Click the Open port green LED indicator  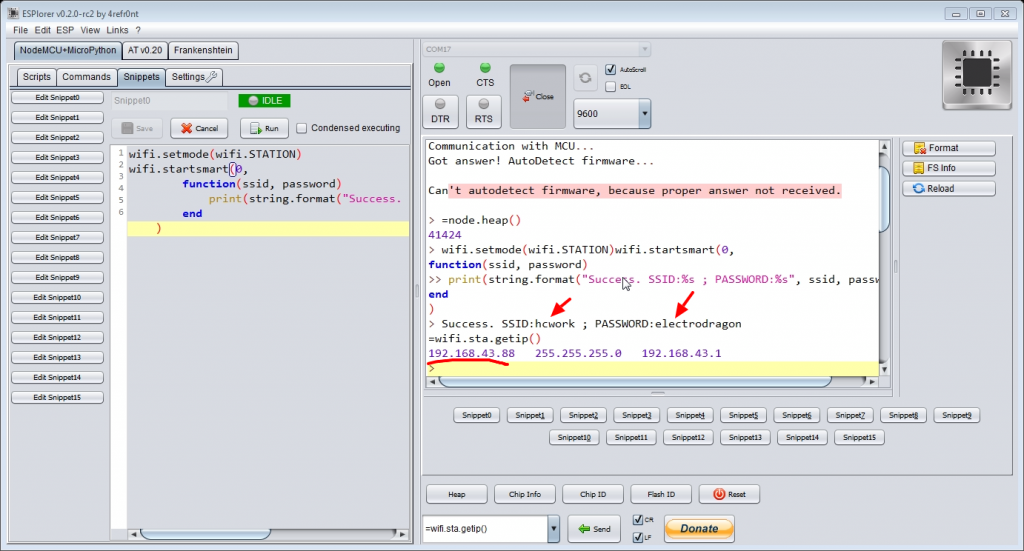pos(440,68)
